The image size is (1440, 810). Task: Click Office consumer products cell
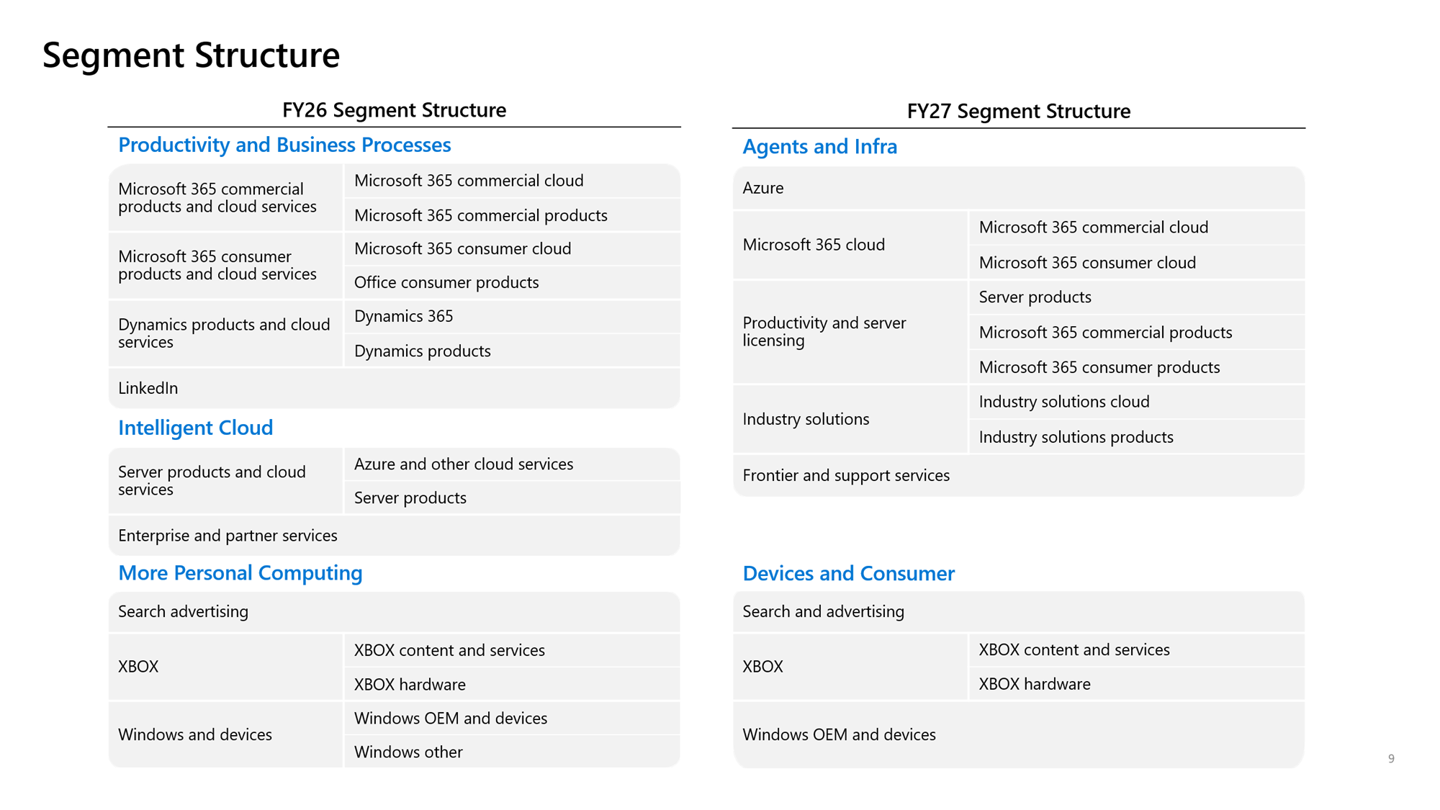[512, 283]
